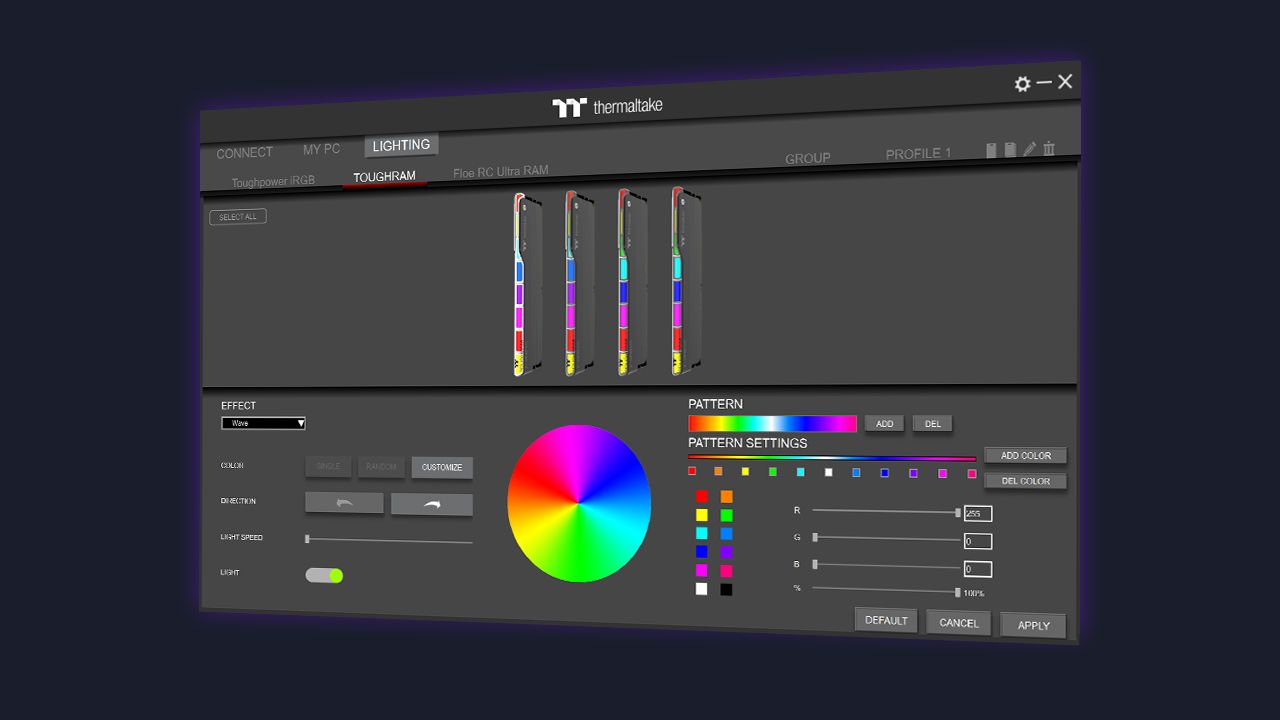The width and height of the screenshot is (1280, 720).
Task: Click the document icon left of the pencil
Action: click(x=1010, y=150)
